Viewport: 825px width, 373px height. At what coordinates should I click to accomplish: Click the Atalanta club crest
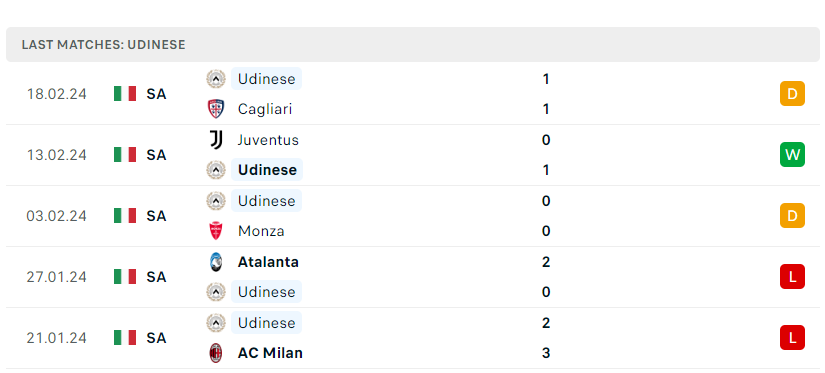(216, 262)
